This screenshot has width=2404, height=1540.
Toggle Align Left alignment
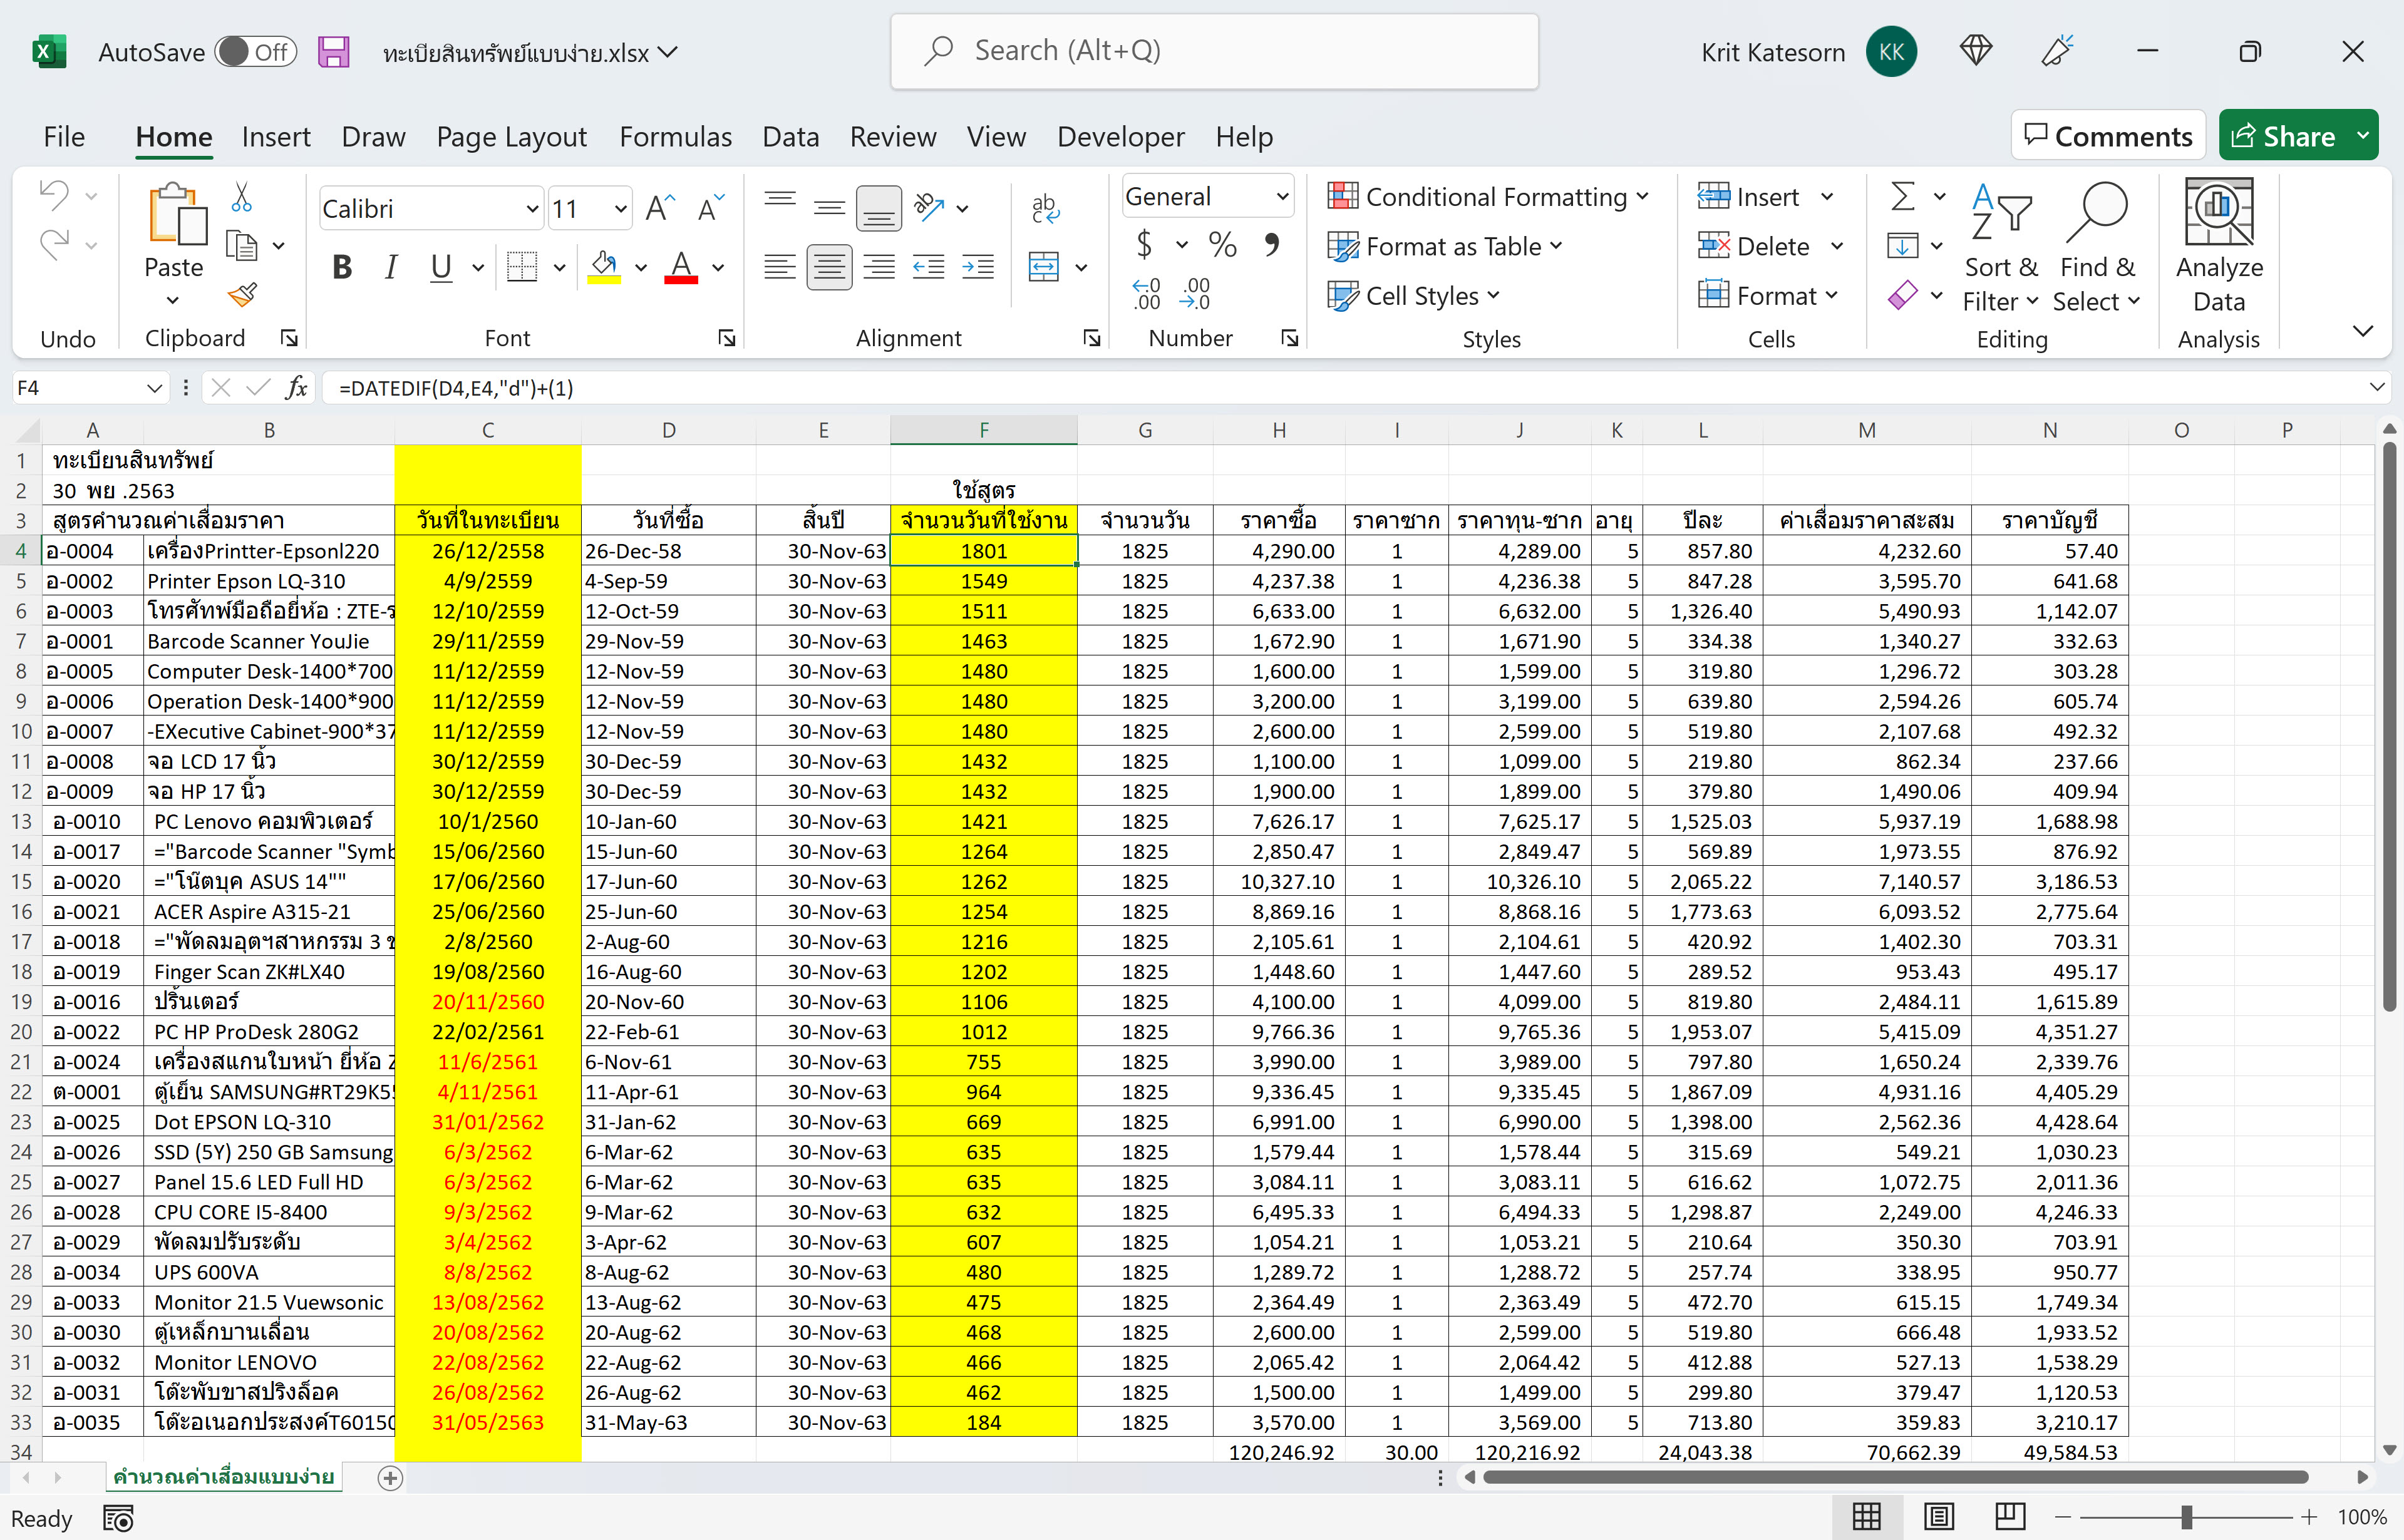[x=780, y=267]
